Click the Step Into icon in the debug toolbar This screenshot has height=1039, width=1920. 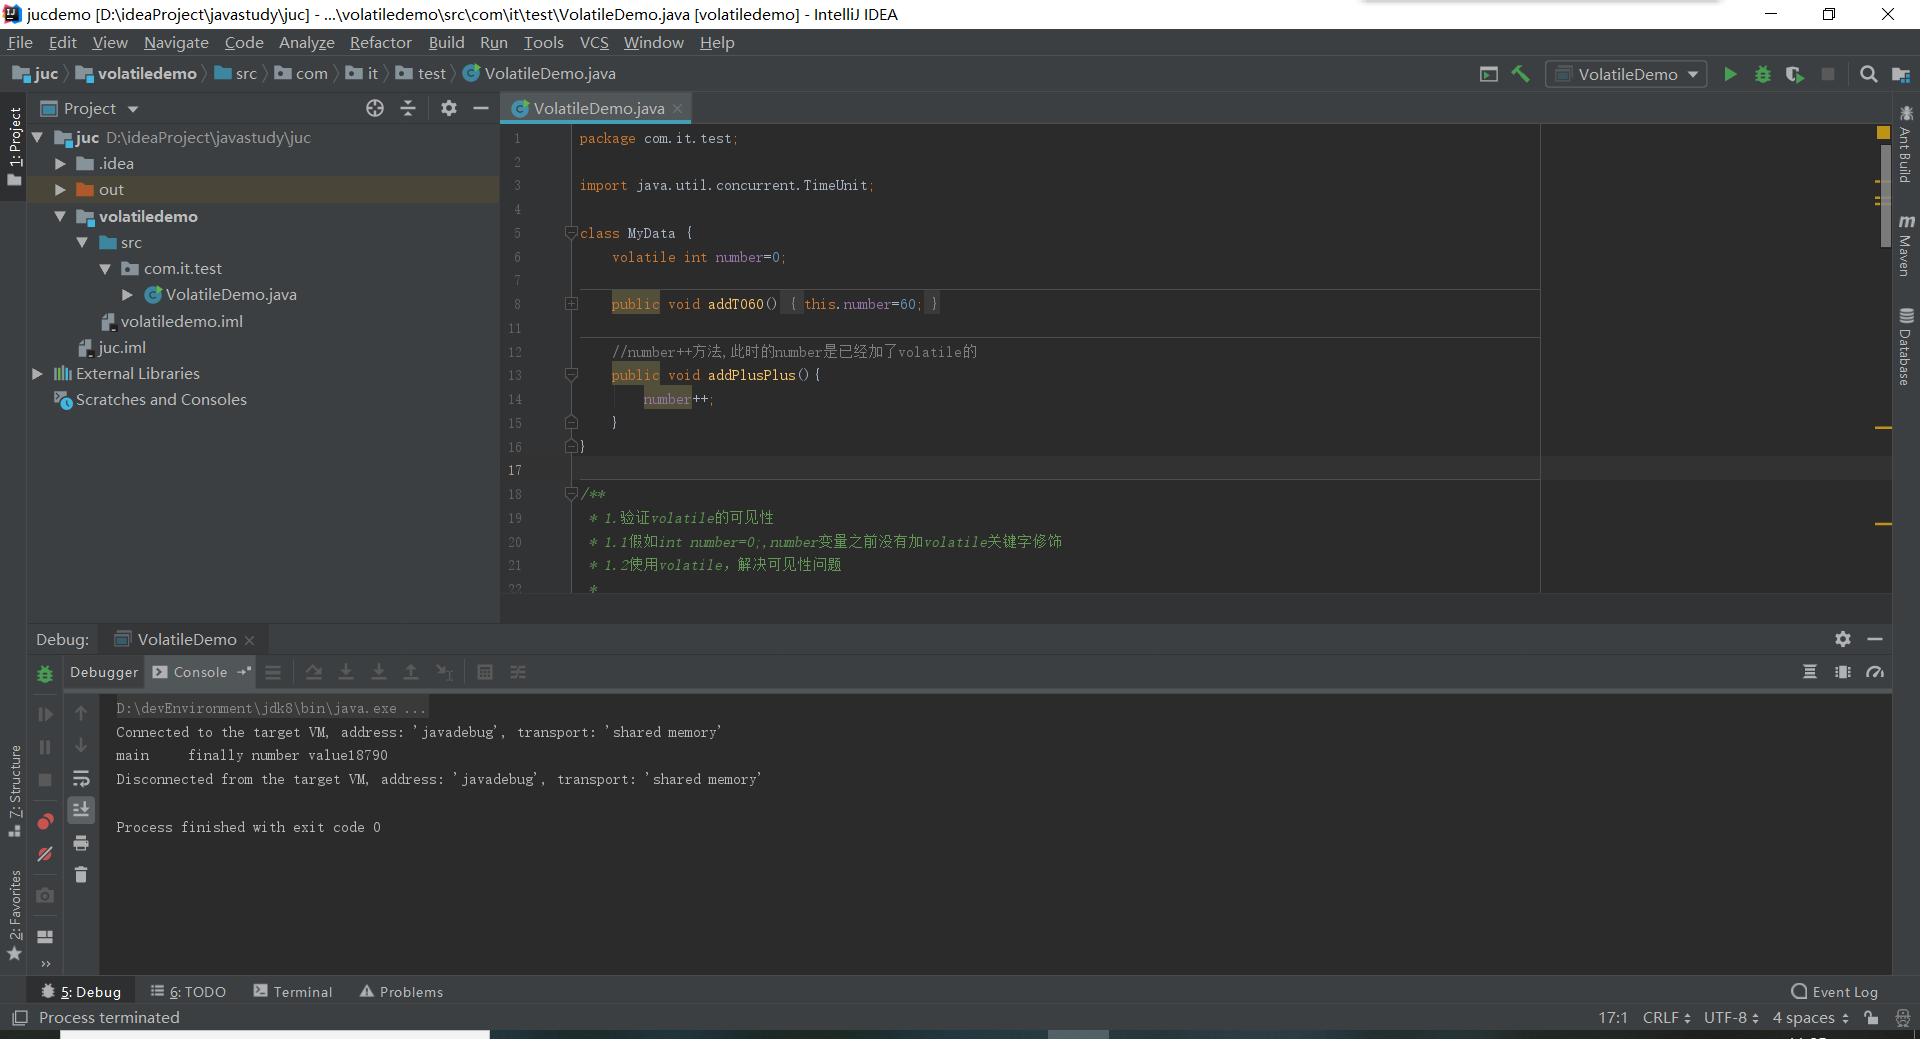[x=346, y=672]
